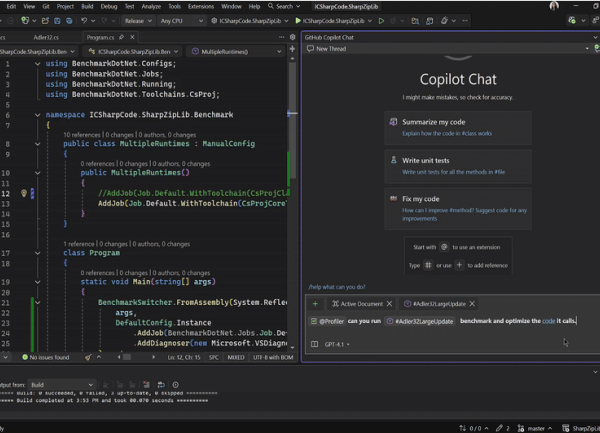Click the '/help what can you do?' link
Viewport: 600px width, 433px height.
[x=337, y=287]
